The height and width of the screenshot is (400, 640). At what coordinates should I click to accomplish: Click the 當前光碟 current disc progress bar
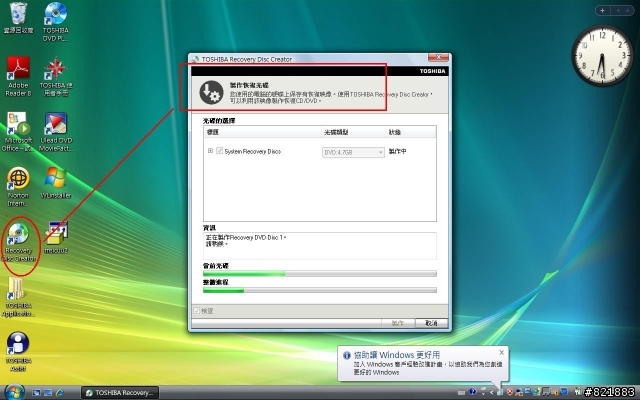click(320, 273)
